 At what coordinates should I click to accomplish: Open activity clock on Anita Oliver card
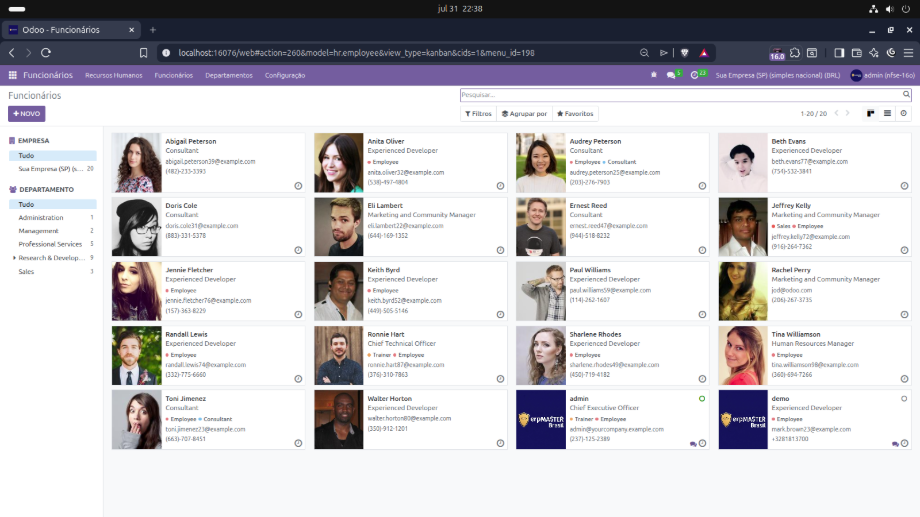(500, 186)
